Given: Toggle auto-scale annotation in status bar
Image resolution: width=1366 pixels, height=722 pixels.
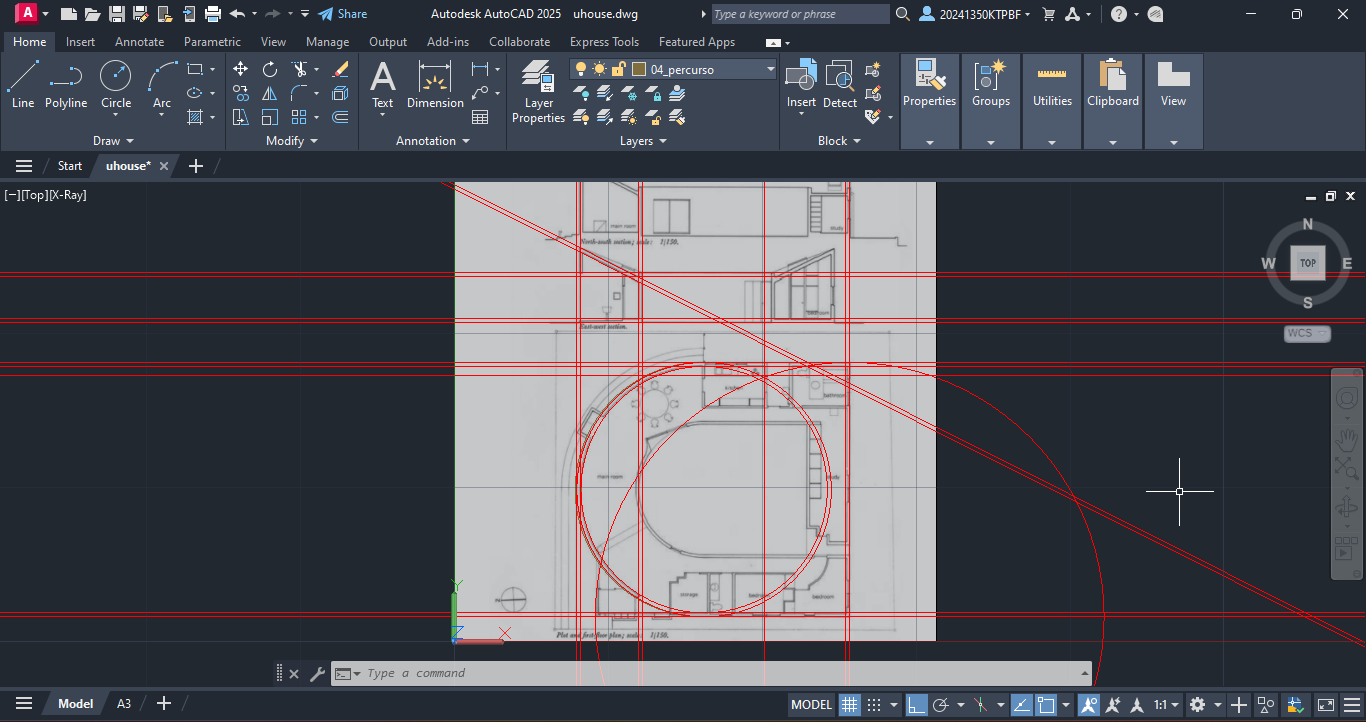Looking at the screenshot, I should tap(1112, 704).
